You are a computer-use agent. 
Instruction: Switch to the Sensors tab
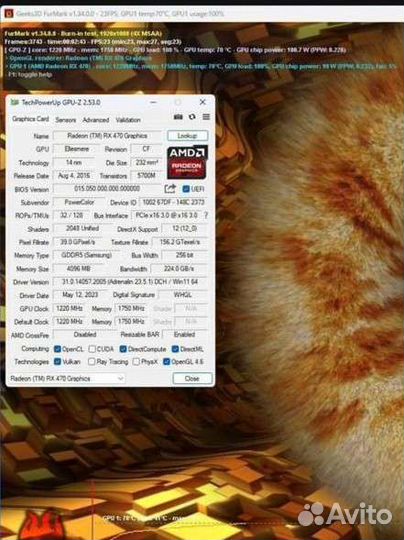point(65,120)
